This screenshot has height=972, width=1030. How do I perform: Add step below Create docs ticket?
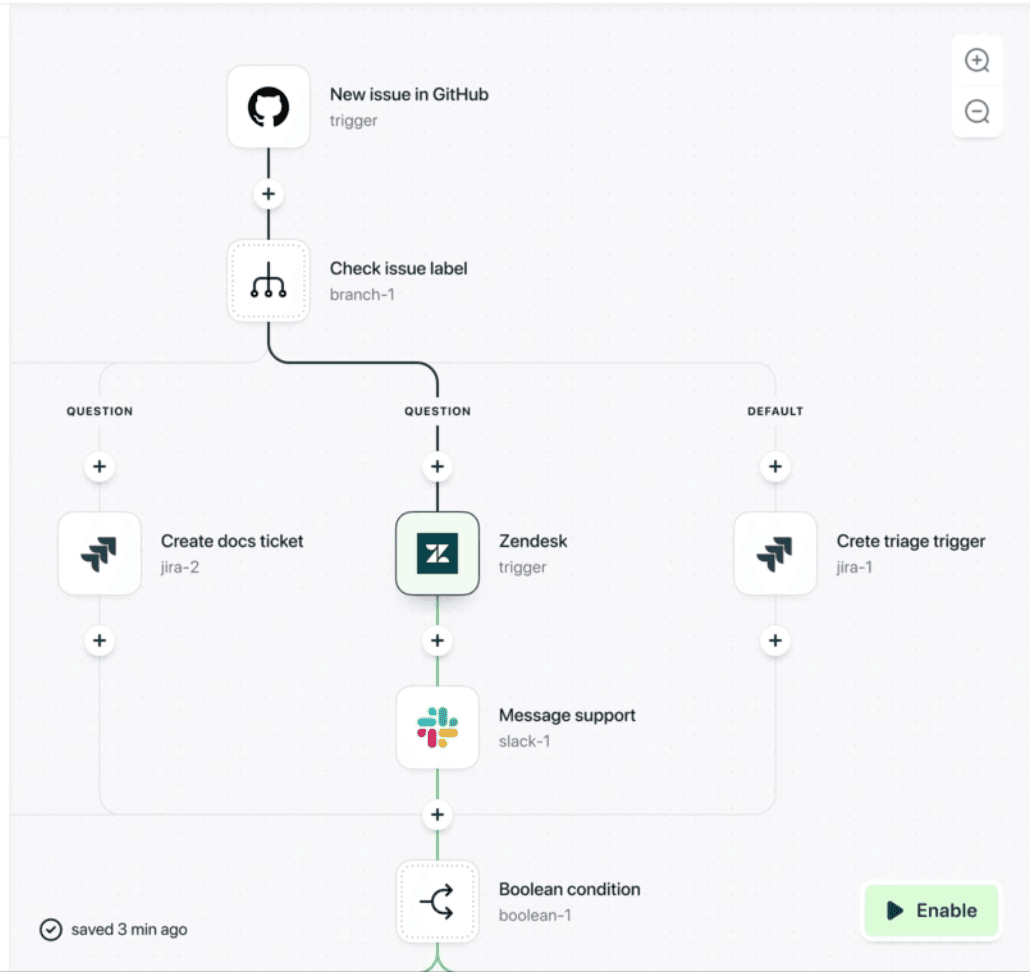tap(99, 641)
